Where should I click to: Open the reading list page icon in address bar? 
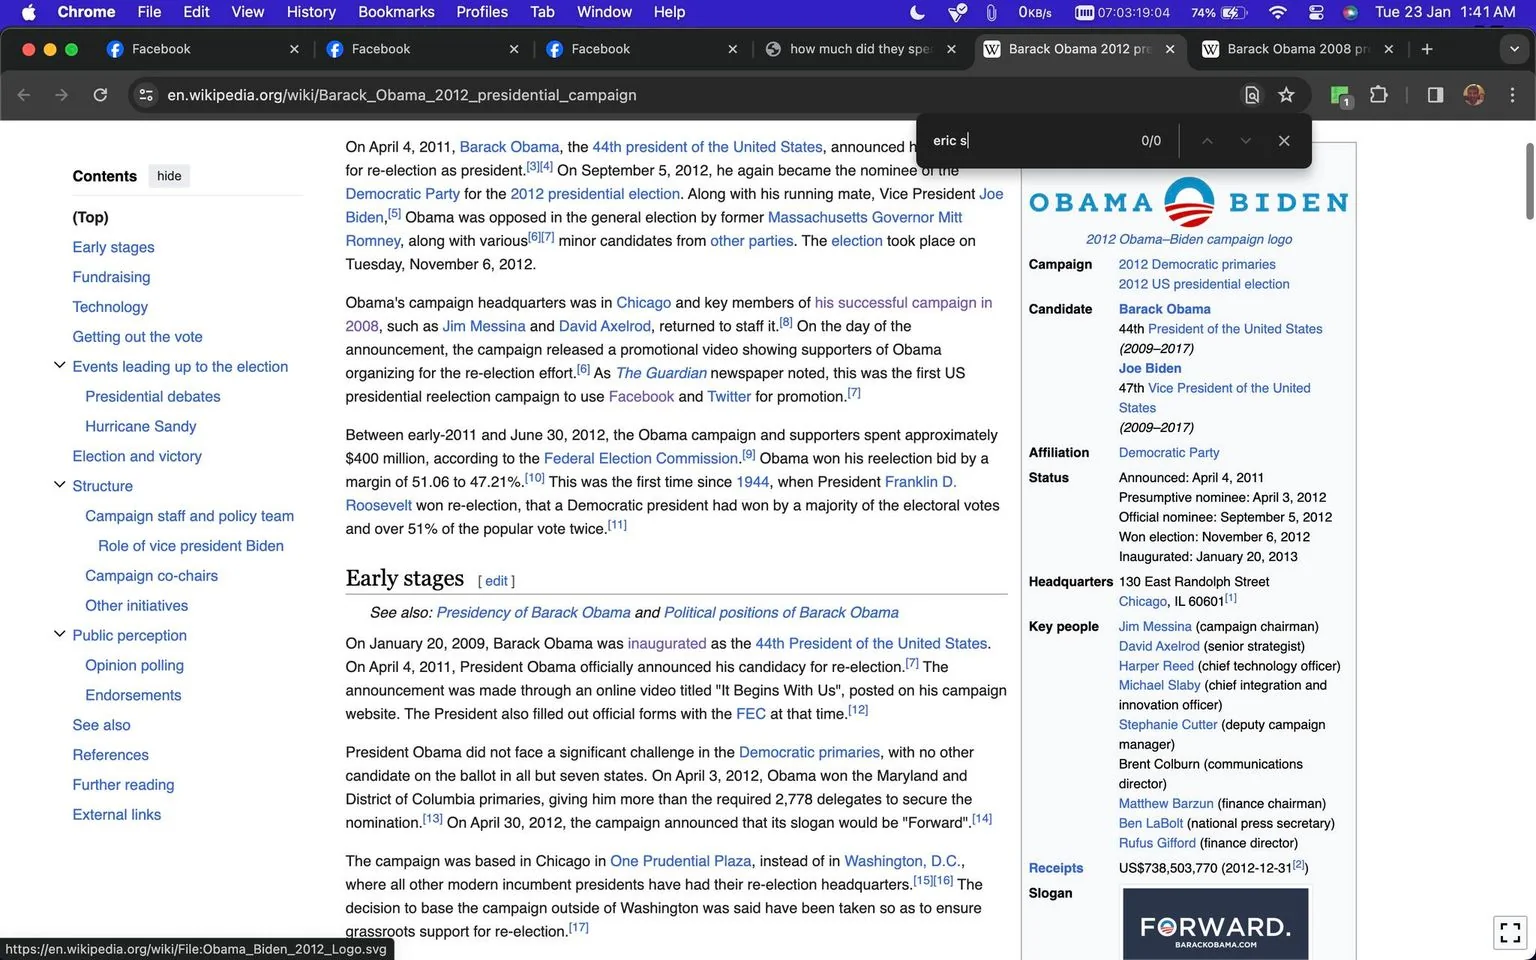click(x=1251, y=95)
